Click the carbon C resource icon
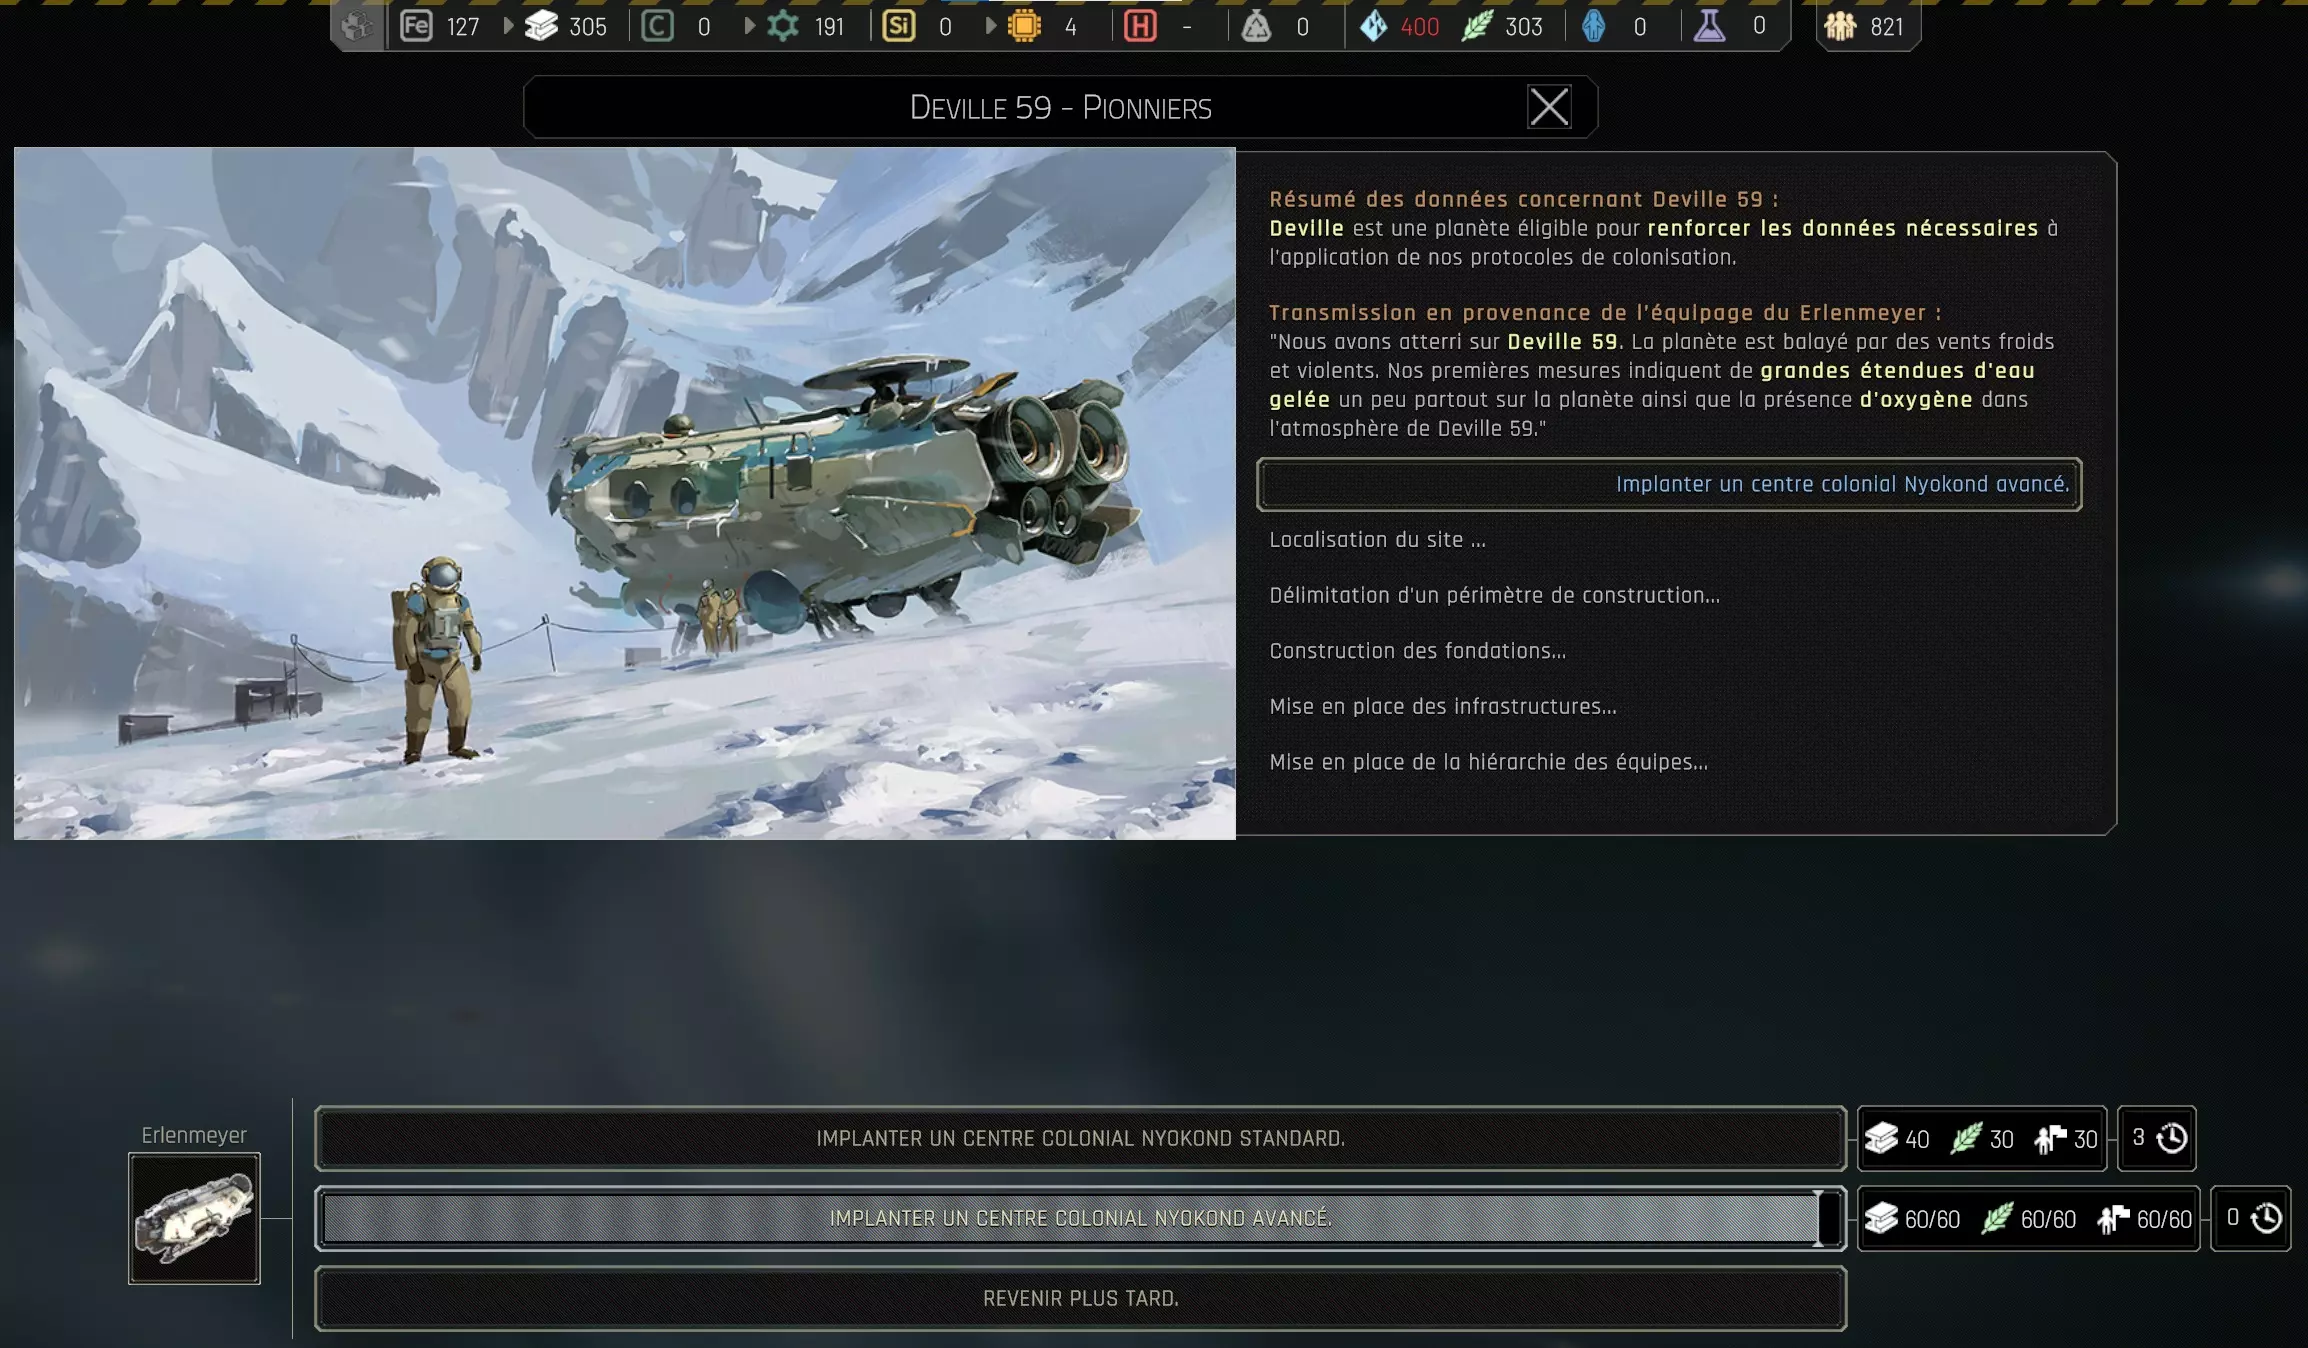Viewport: 2308px width, 1348px height. (x=657, y=26)
